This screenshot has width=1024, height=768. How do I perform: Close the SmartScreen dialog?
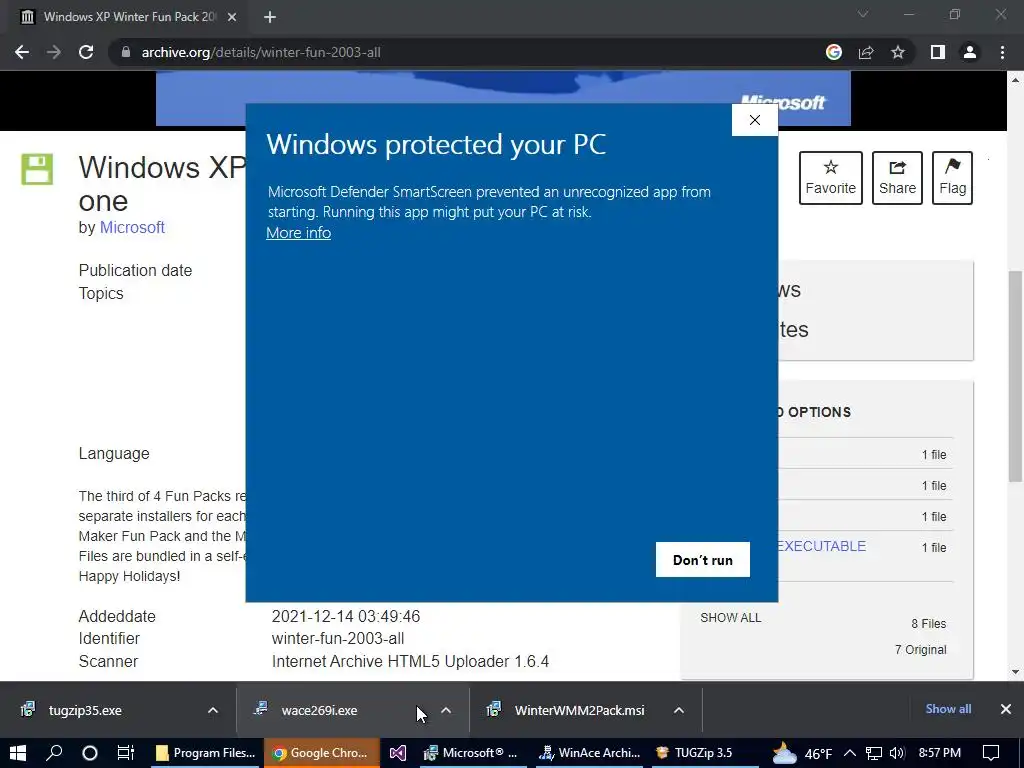pyautogui.click(x=755, y=120)
